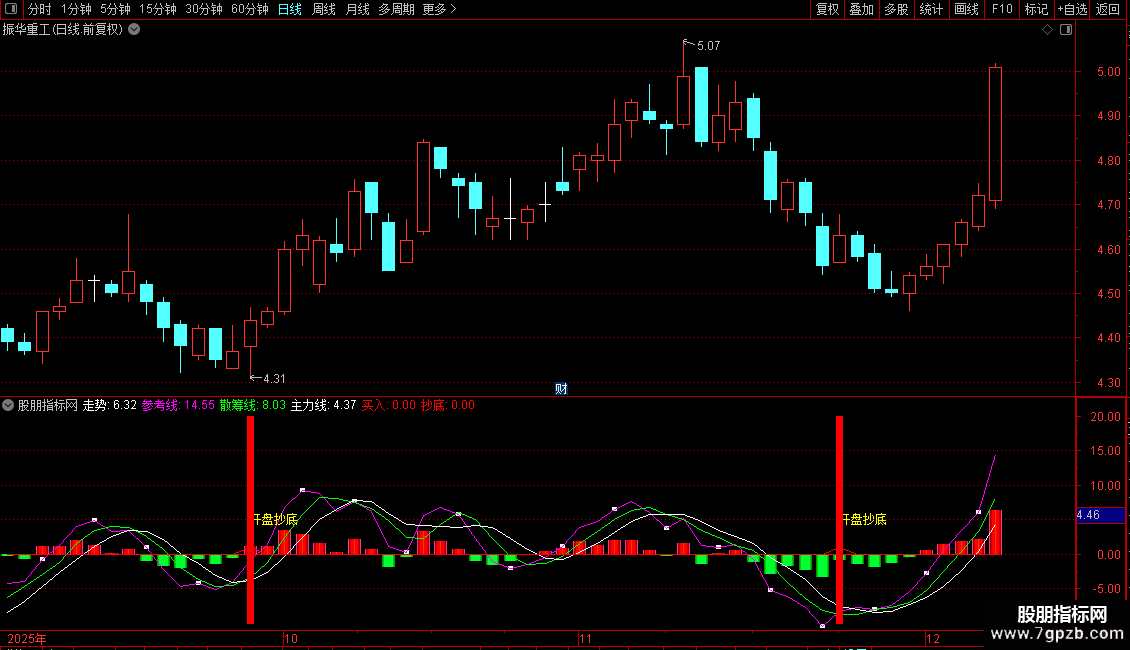The height and width of the screenshot is (650, 1130).
Task: Select the 1分钟 period tab
Action: tap(76, 9)
